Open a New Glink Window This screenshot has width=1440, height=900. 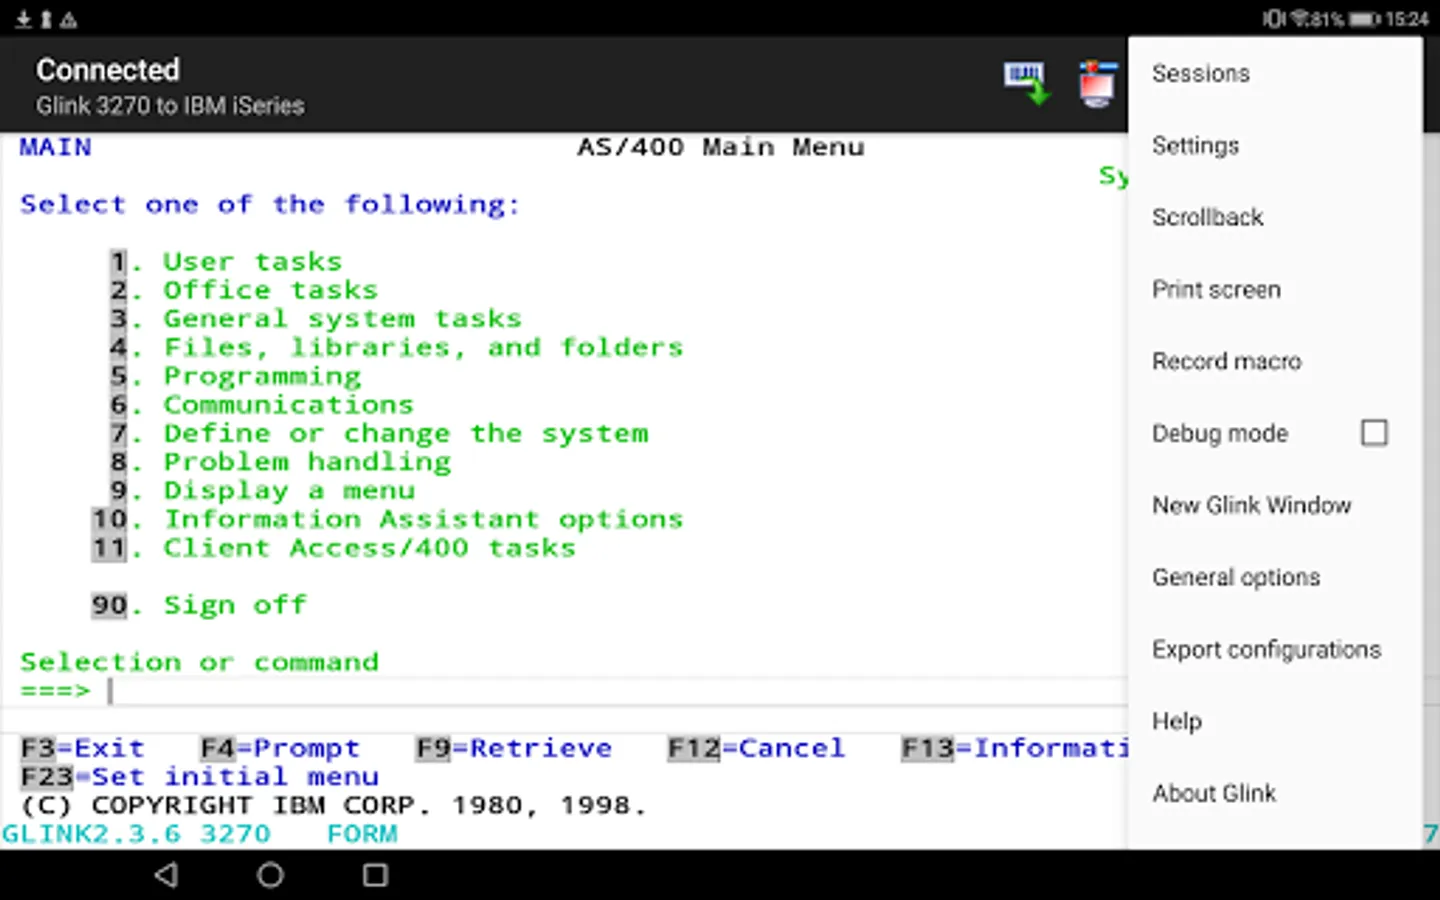(x=1275, y=505)
